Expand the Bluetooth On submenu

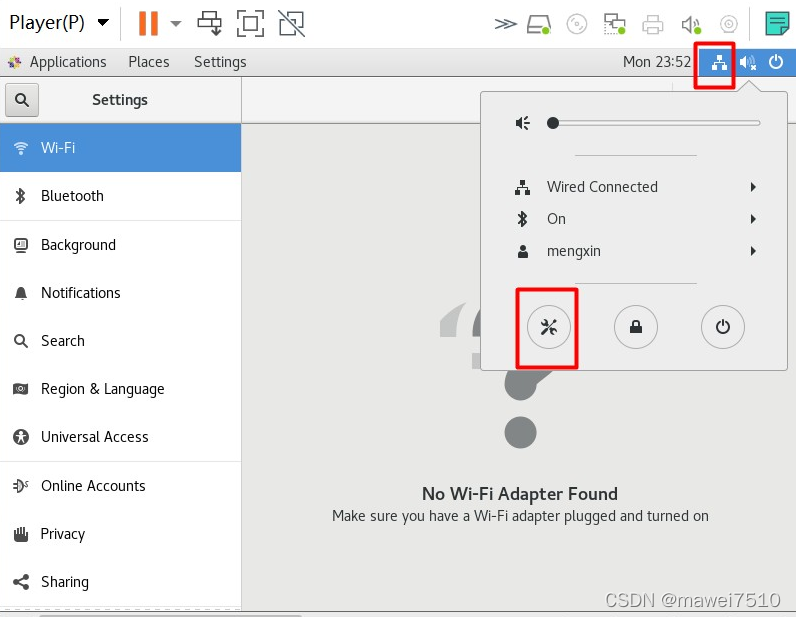point(635,219)
